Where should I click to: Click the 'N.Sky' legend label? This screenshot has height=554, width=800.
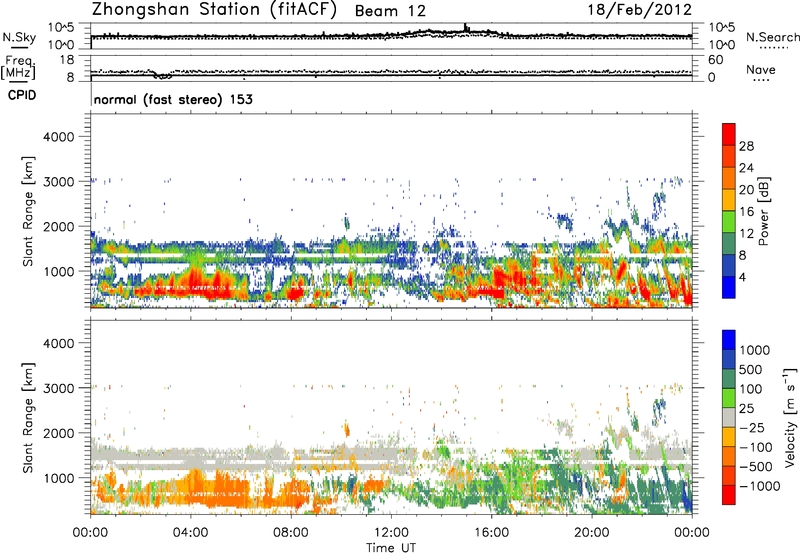click(19, 37)
